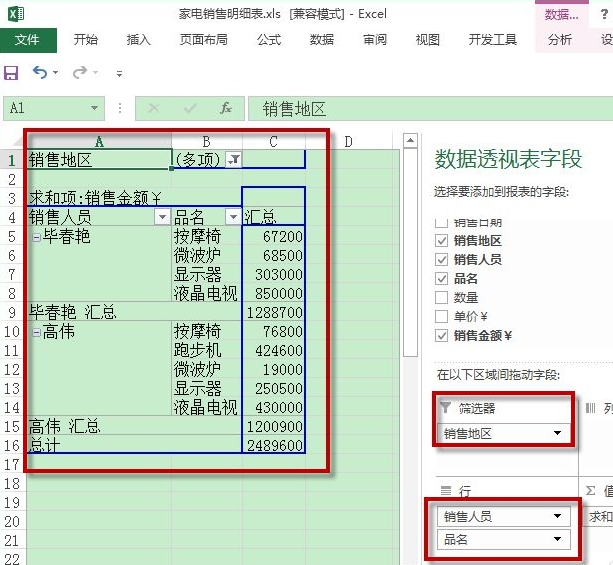Screen dimensions: 613x565
Task: Check the 数量 field checkbox
Action: pyautogui.click(x=442, y=297)
